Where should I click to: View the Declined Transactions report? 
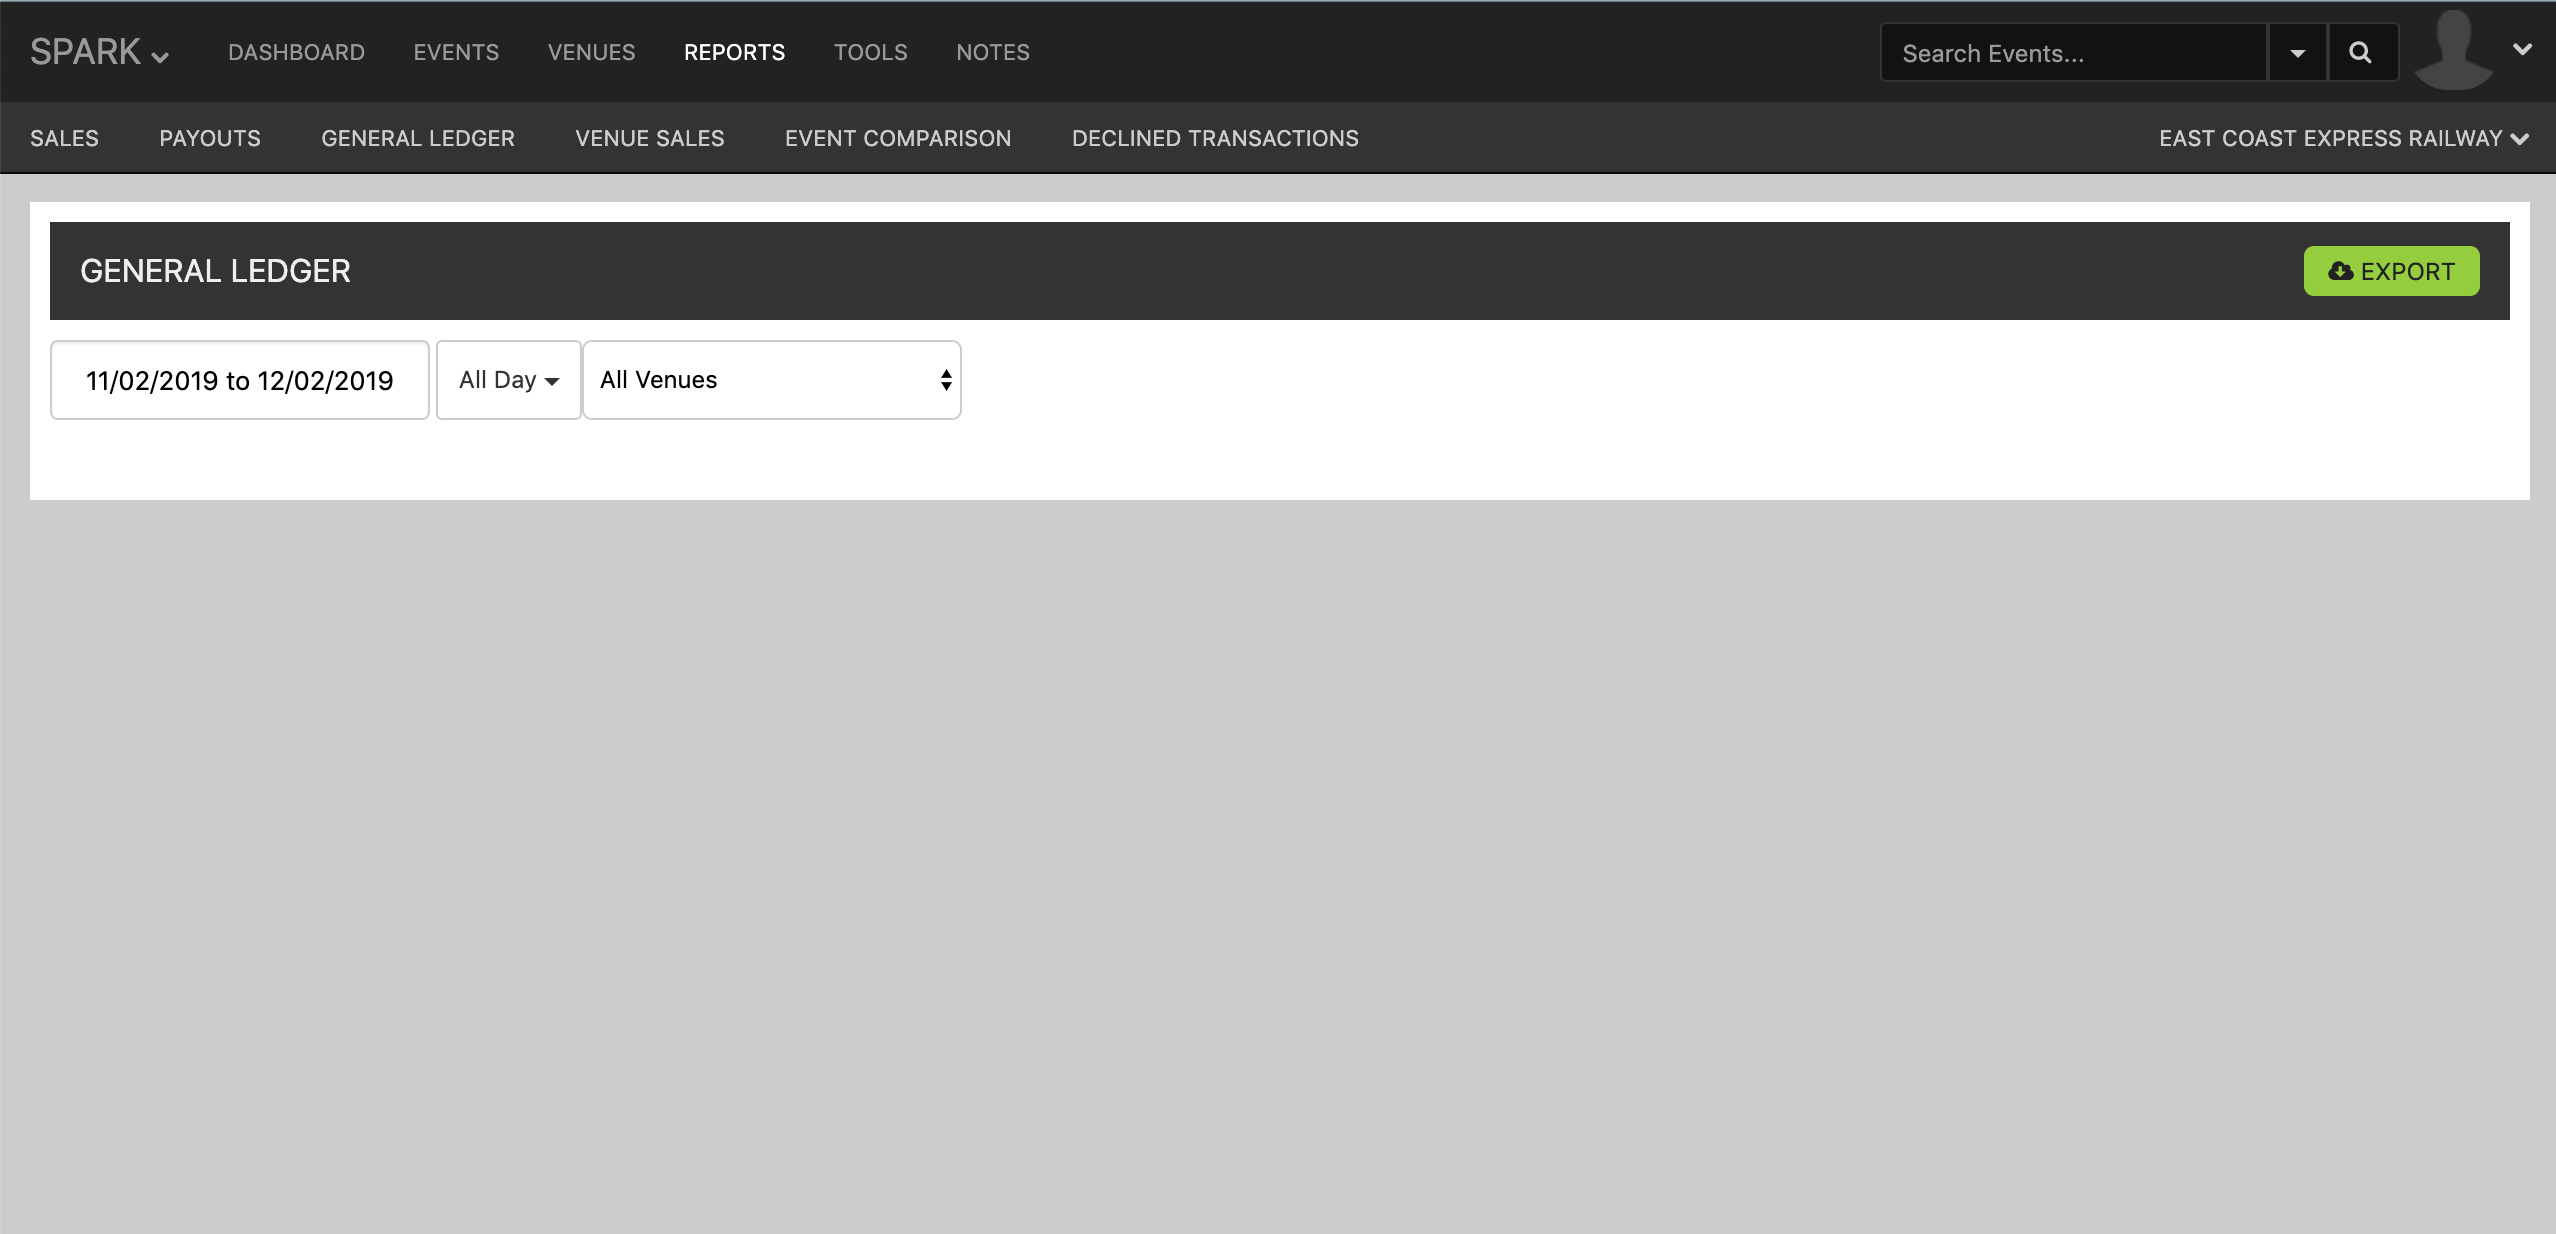(1215, 138)
